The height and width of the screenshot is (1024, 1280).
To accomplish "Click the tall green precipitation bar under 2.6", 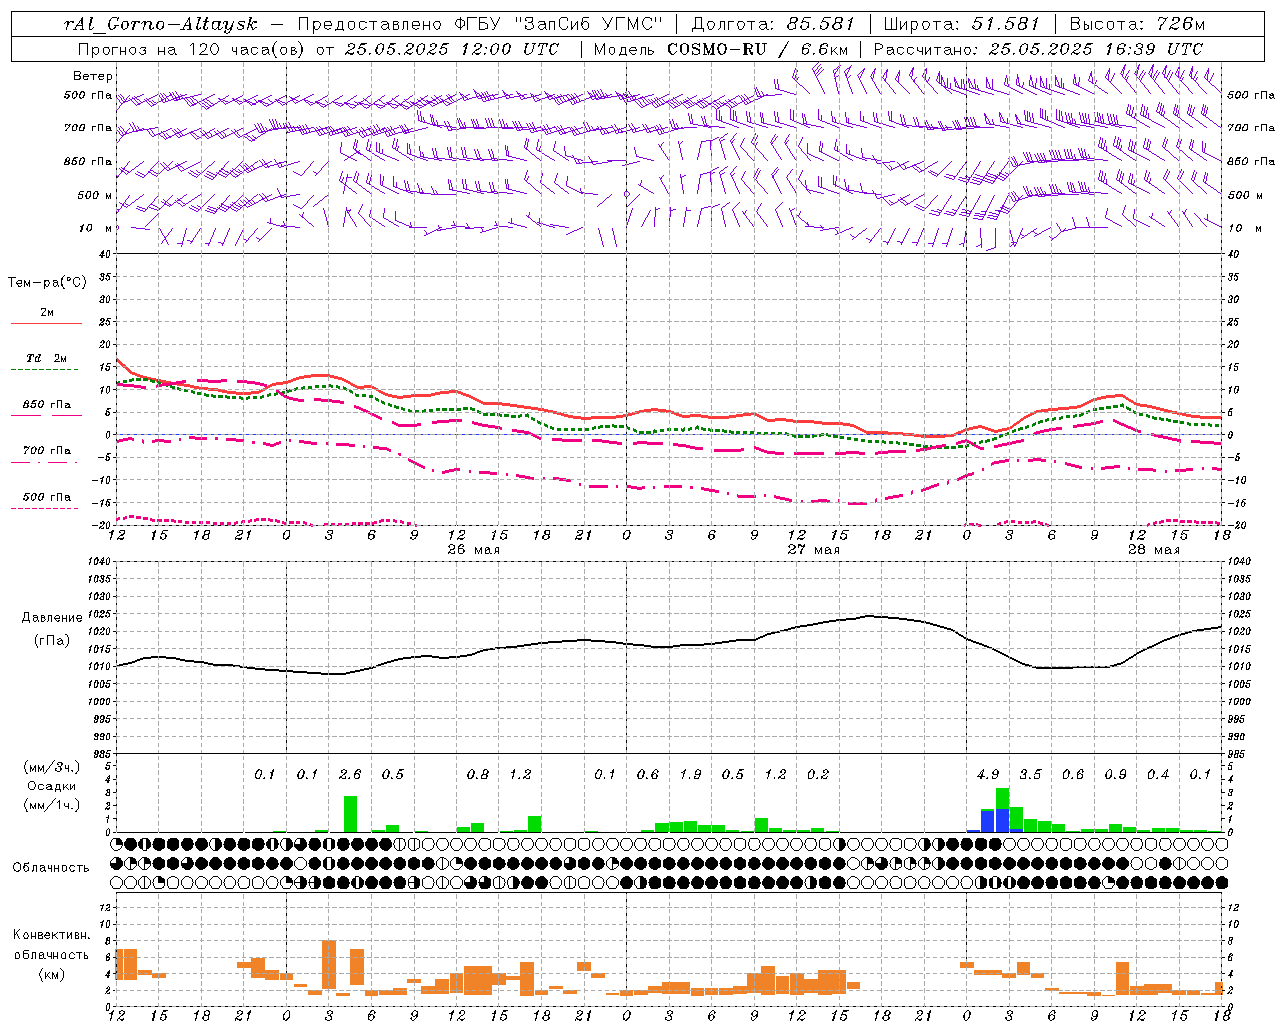I will 350,814.
